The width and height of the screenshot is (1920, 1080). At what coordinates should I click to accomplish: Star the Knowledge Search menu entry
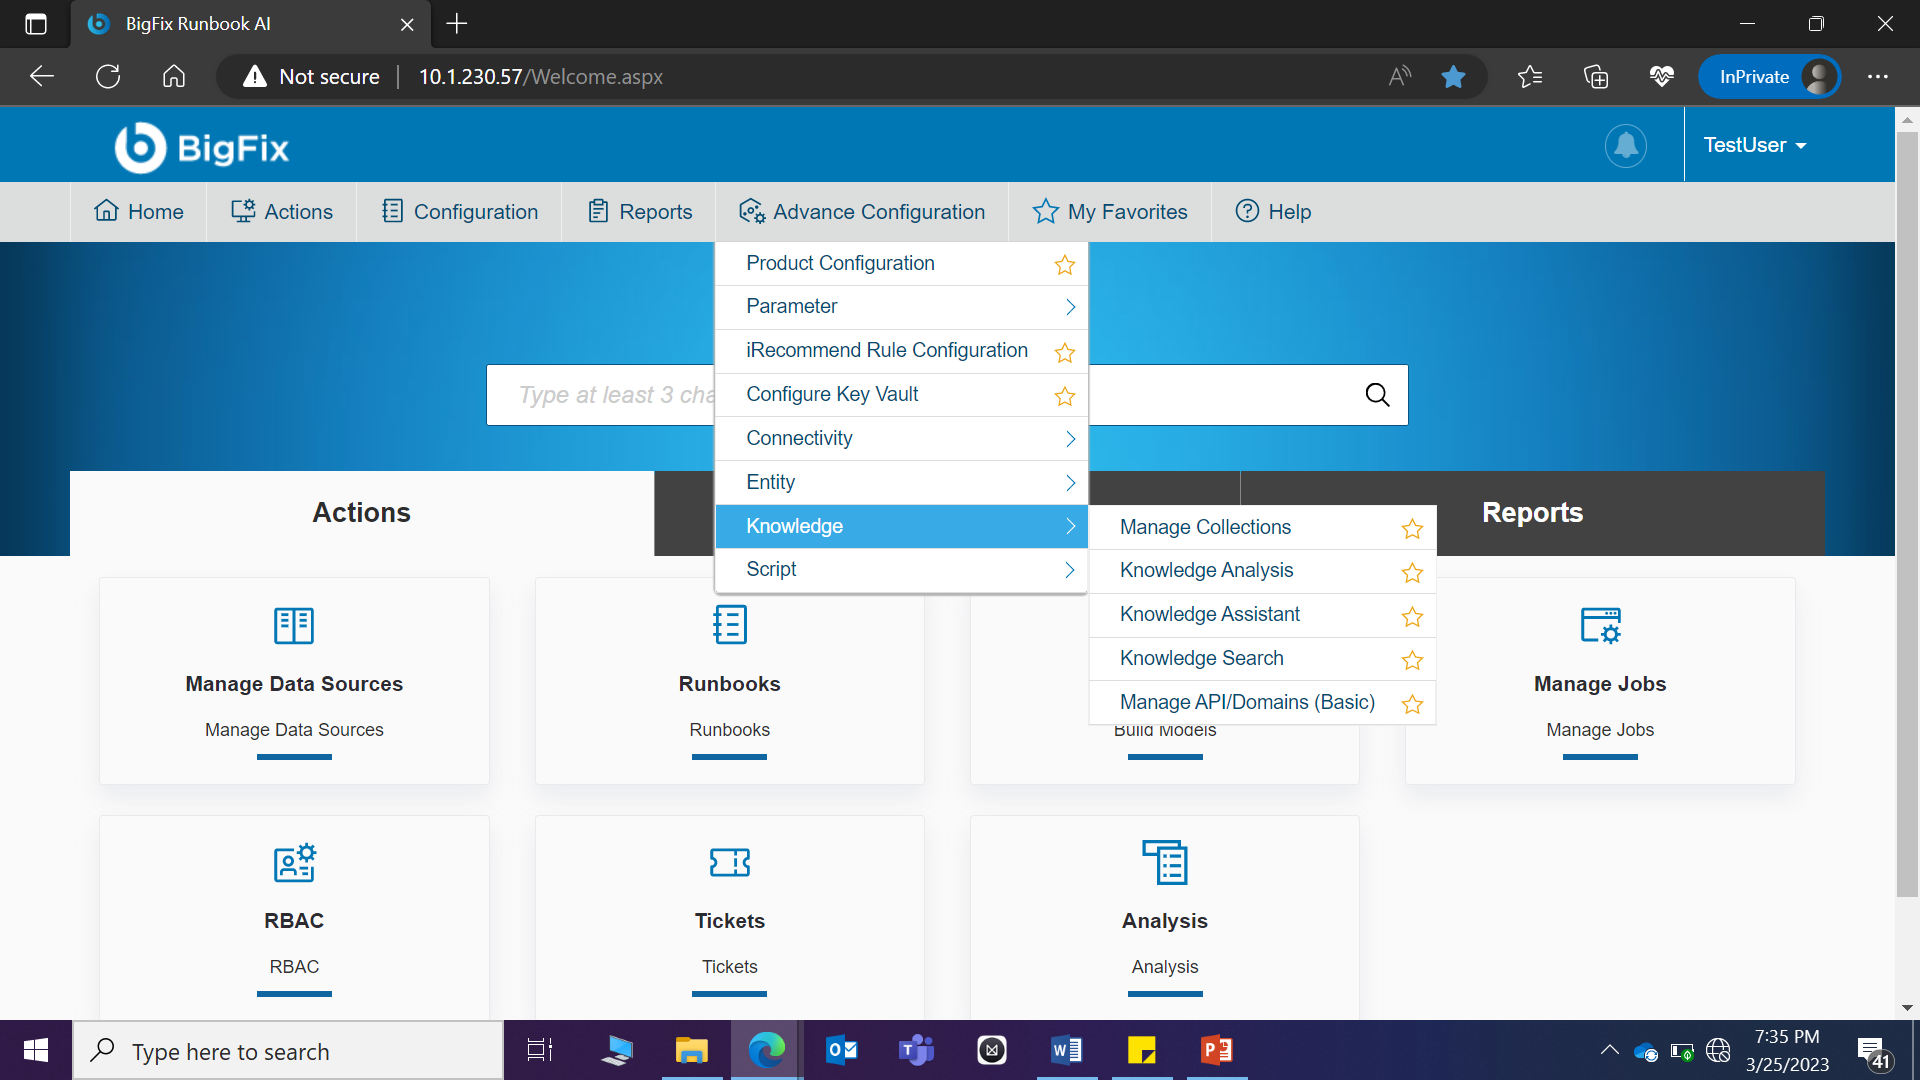[1411, 660]
